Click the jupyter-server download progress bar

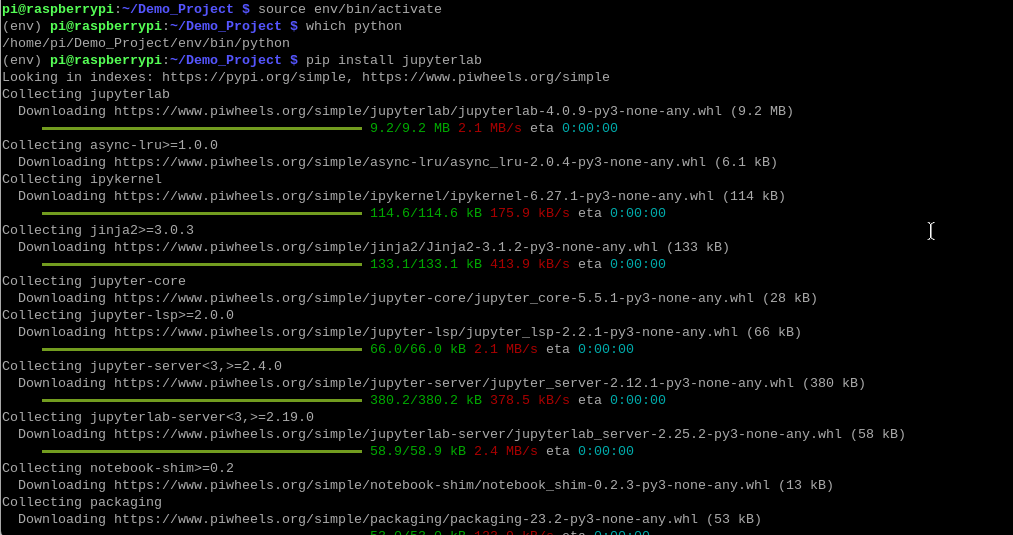tap(202, 401)
